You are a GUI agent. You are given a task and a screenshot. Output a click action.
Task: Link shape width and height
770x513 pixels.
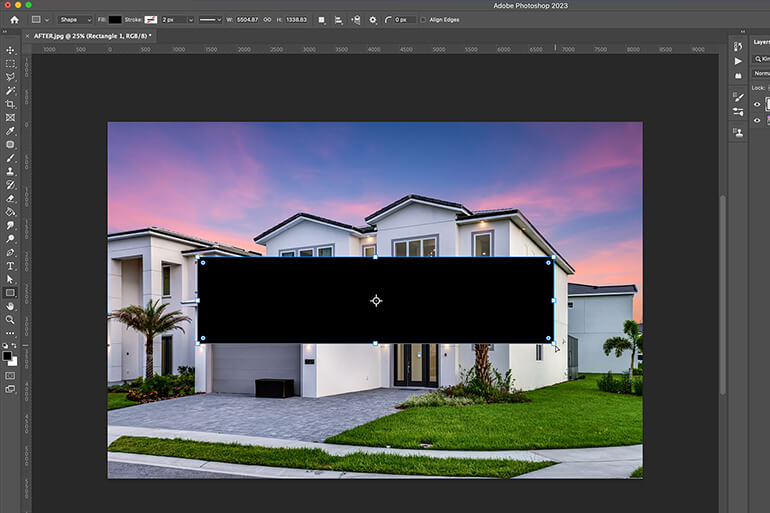click(267, 20)
